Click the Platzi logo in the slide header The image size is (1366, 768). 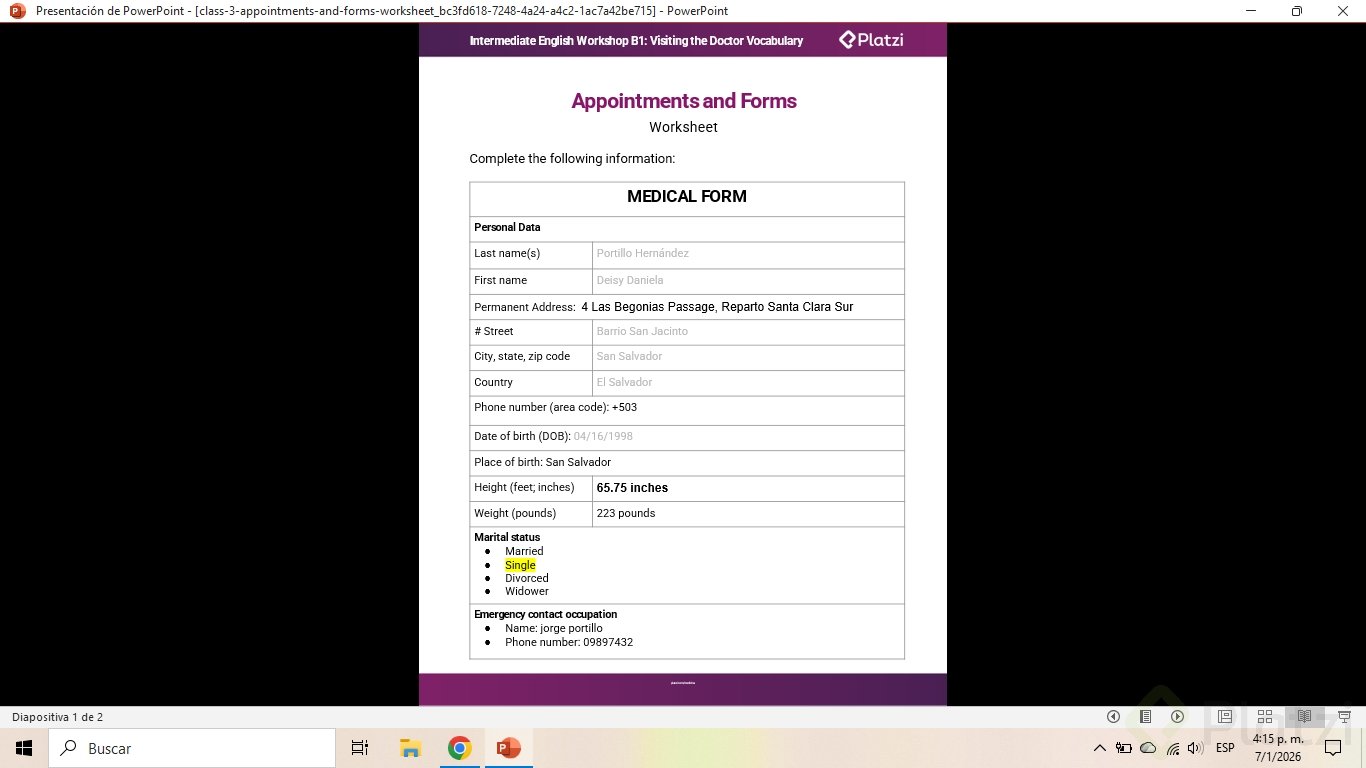[871, 40]
